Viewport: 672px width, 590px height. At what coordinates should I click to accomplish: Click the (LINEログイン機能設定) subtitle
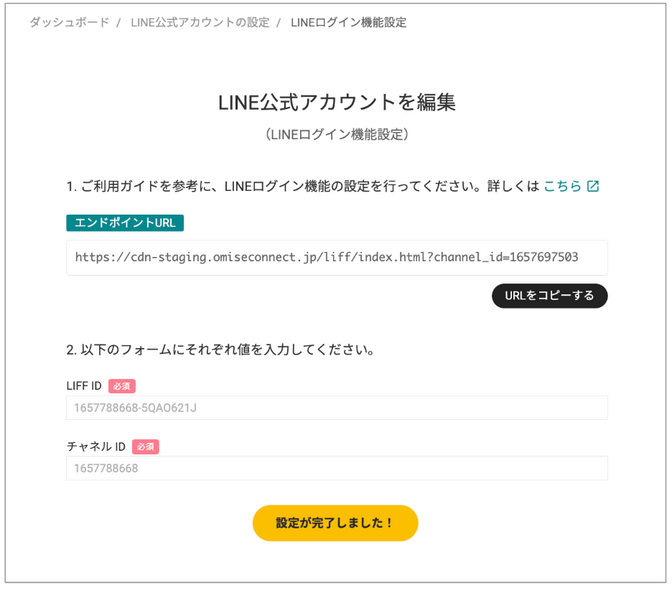337,135
